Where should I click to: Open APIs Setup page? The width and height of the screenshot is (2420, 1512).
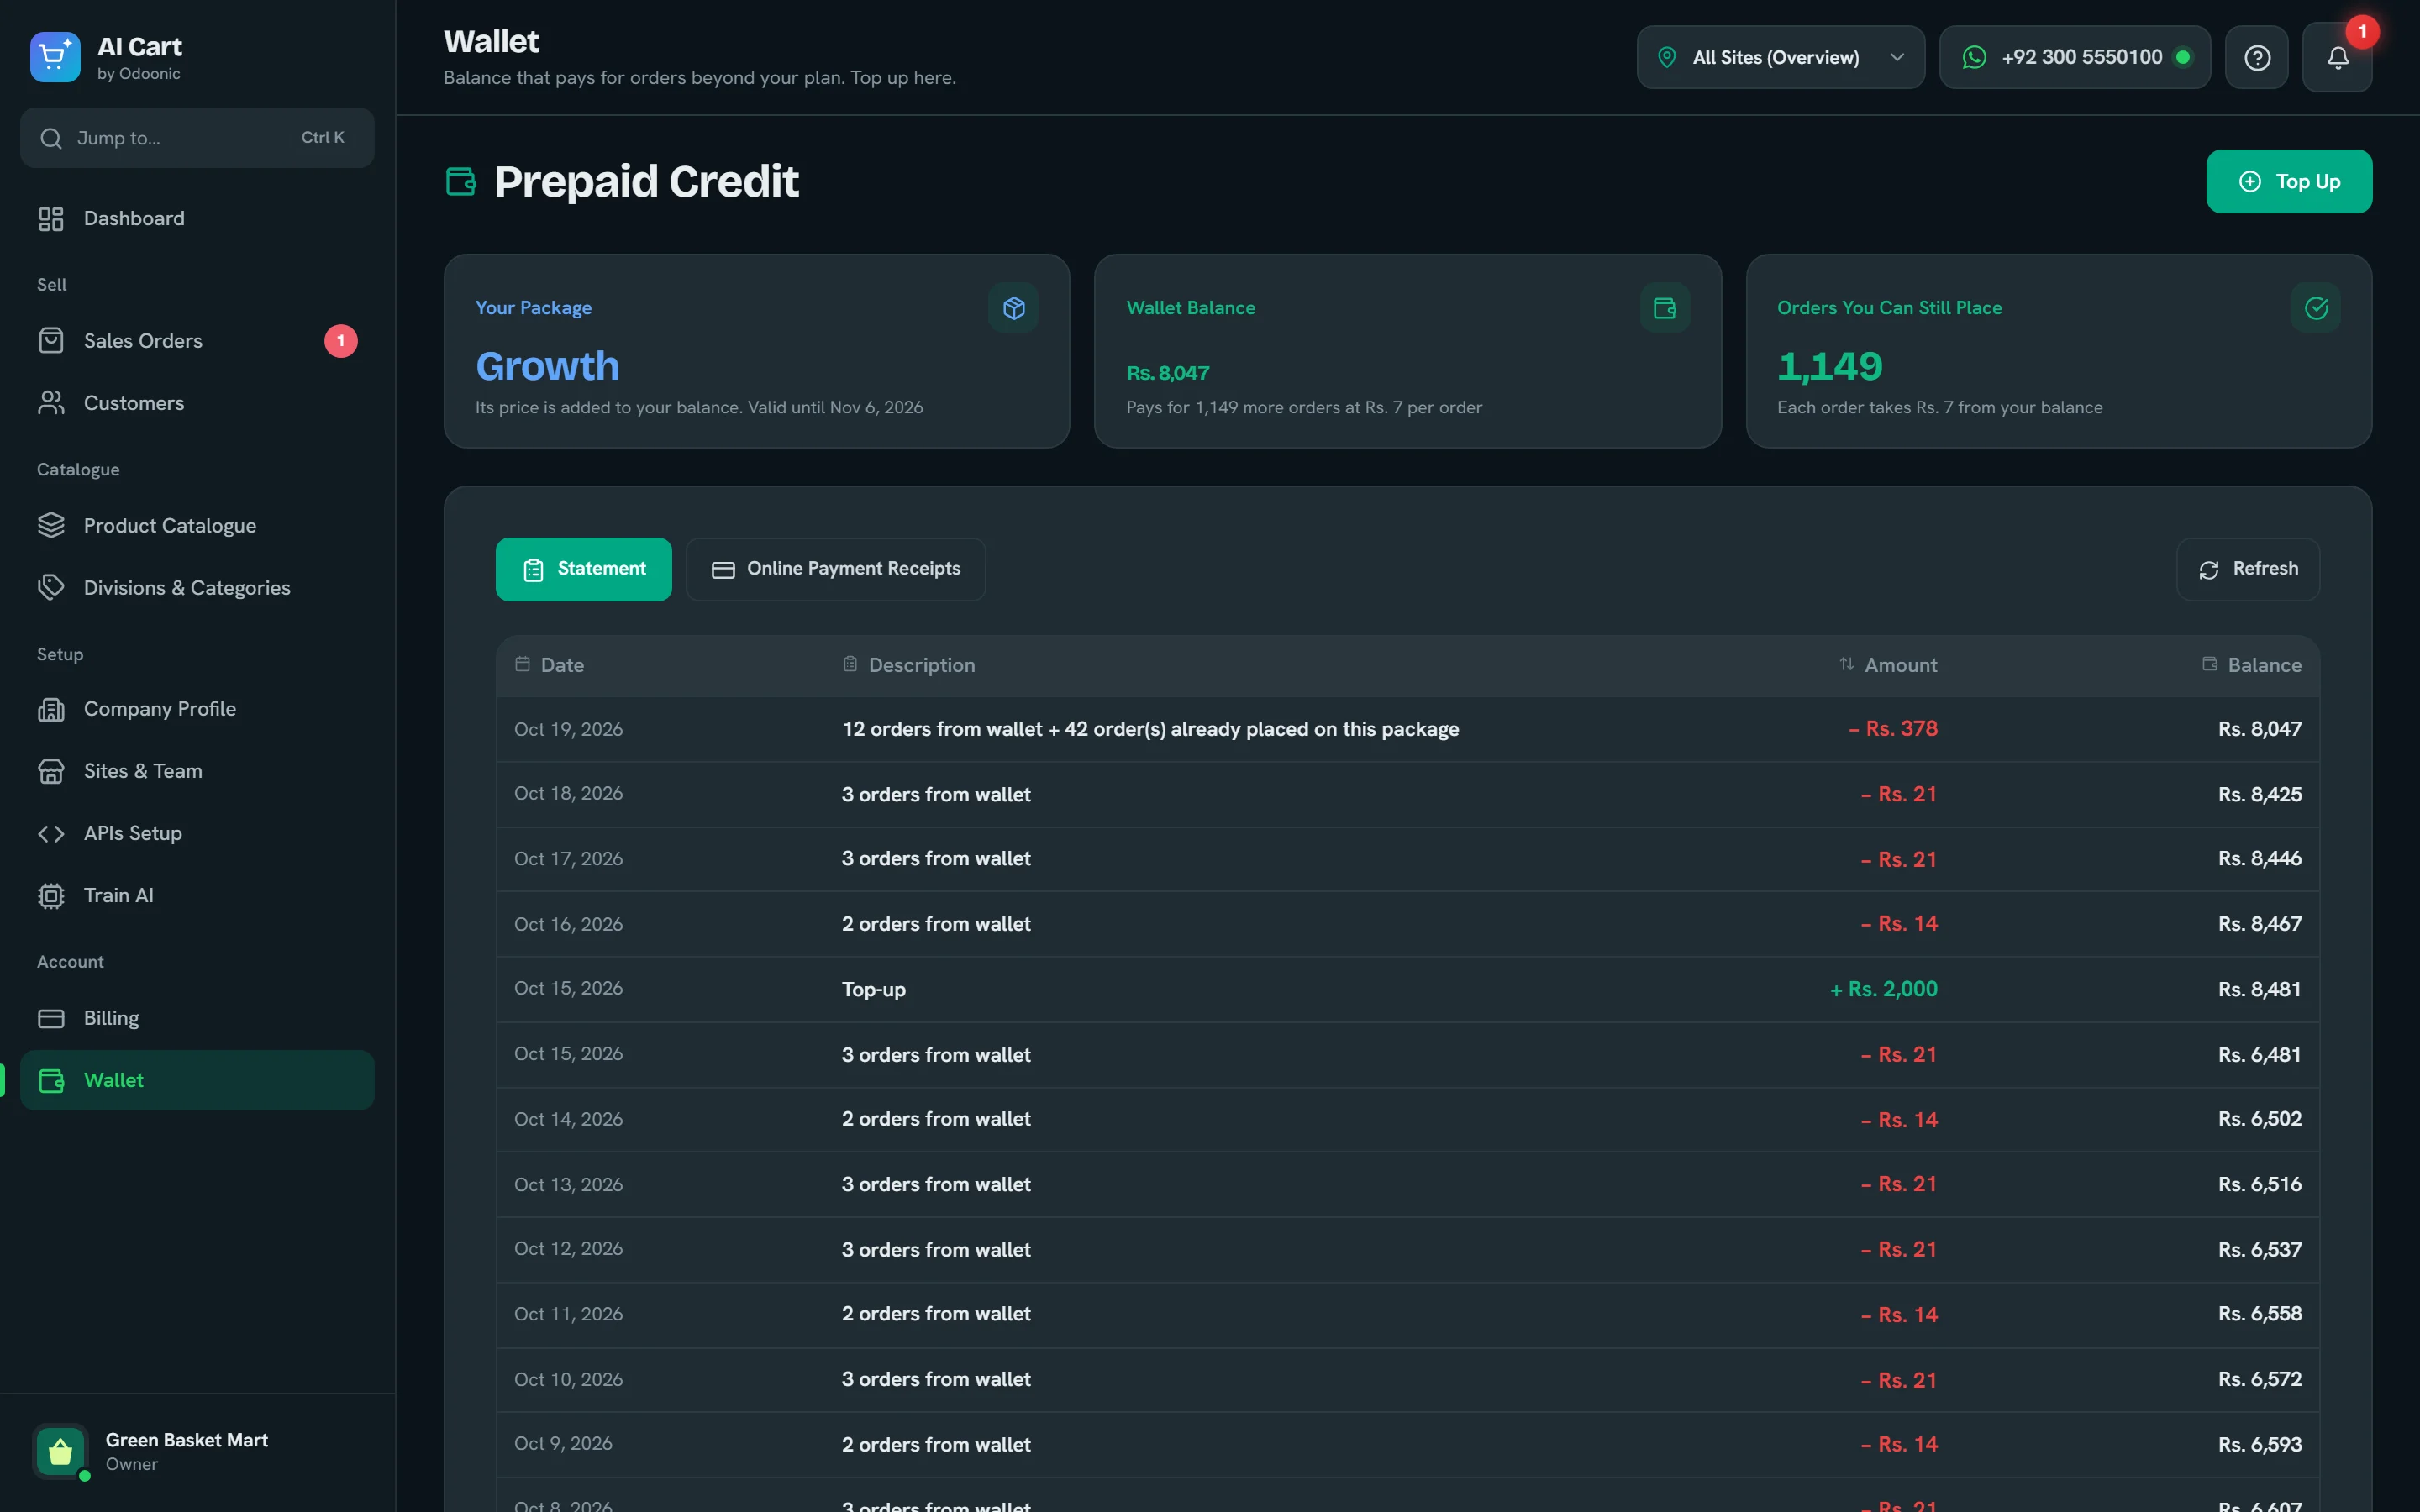197,834
